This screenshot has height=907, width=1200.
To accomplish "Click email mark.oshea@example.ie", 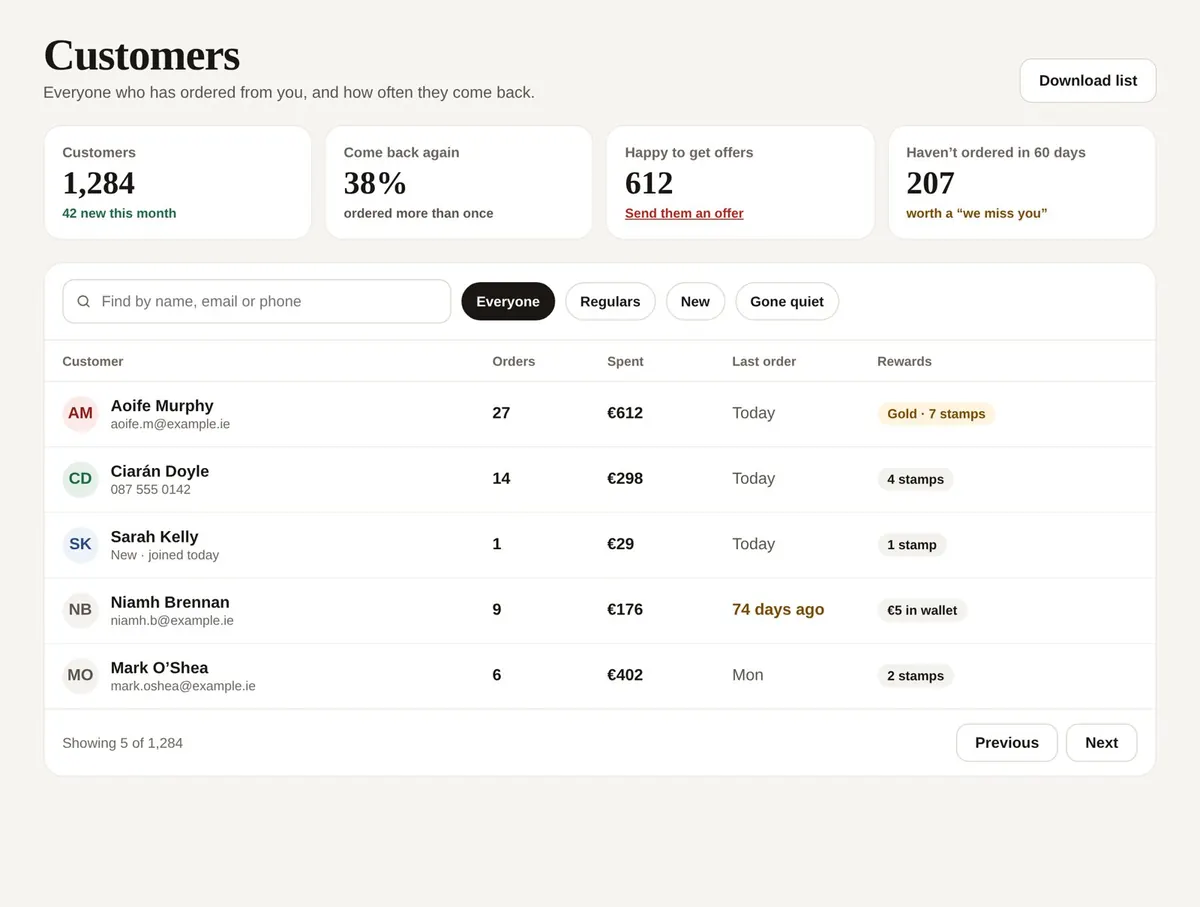I will pyautogui.click(x=183, y=686).
